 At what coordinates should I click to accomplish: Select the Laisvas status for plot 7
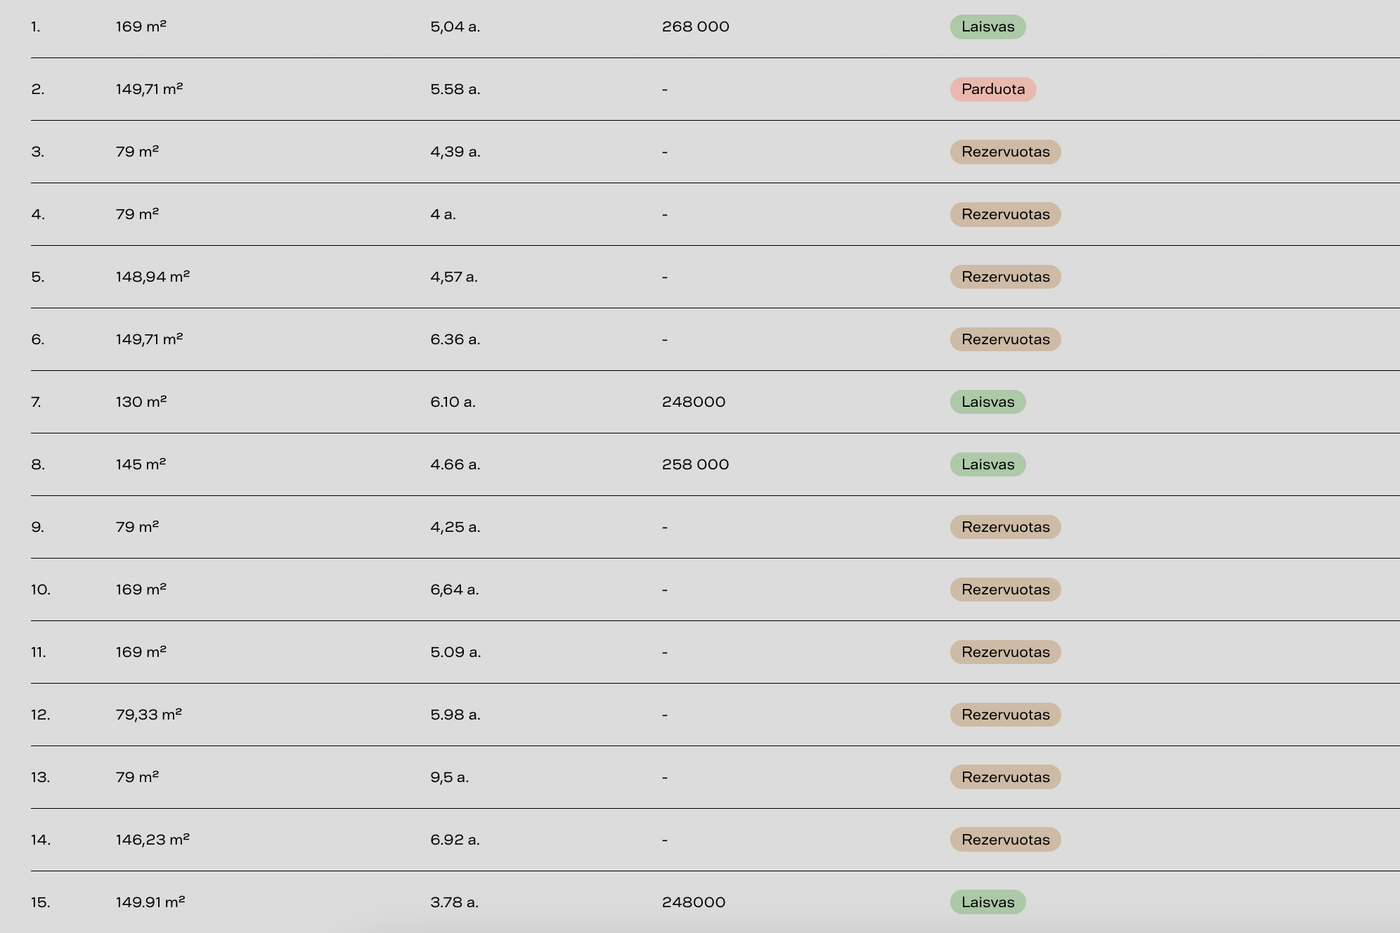(987, 401)
